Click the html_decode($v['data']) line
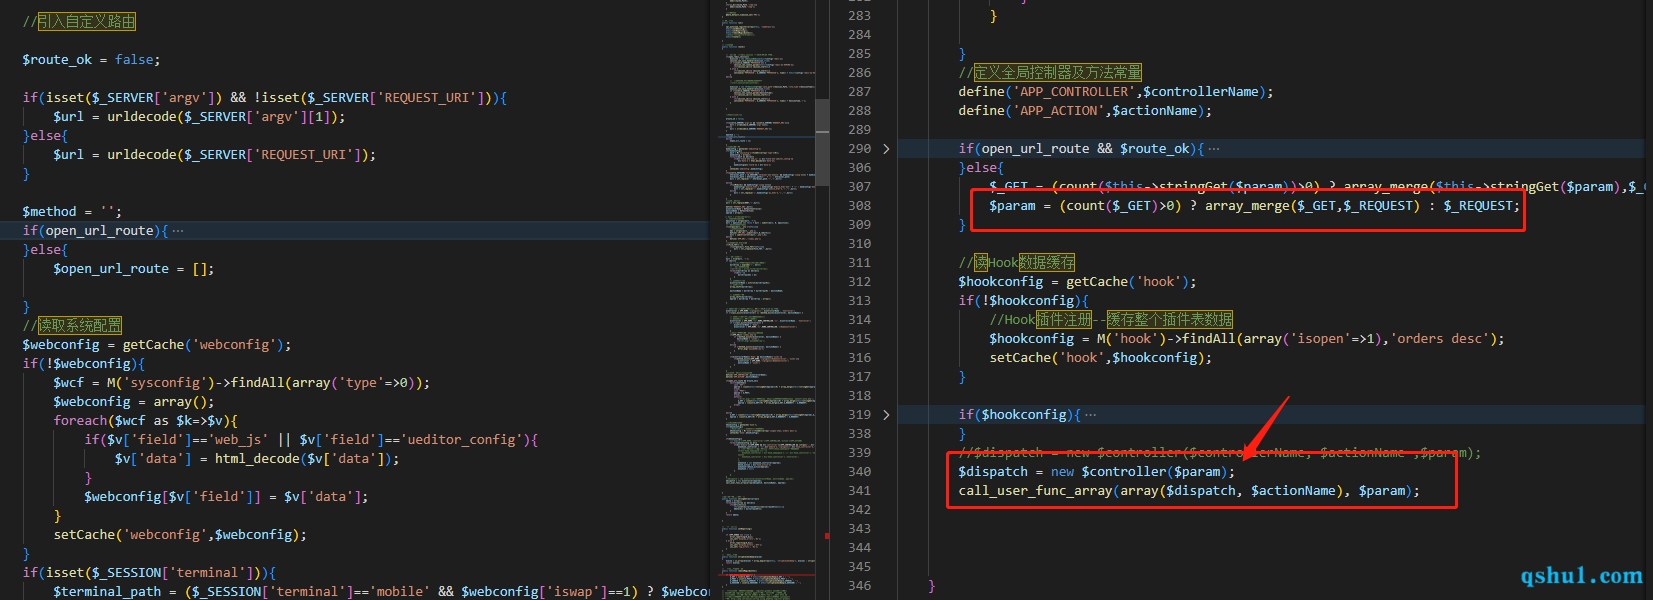Viewport: 1653px width, 600px height. [x=257, y=459]
